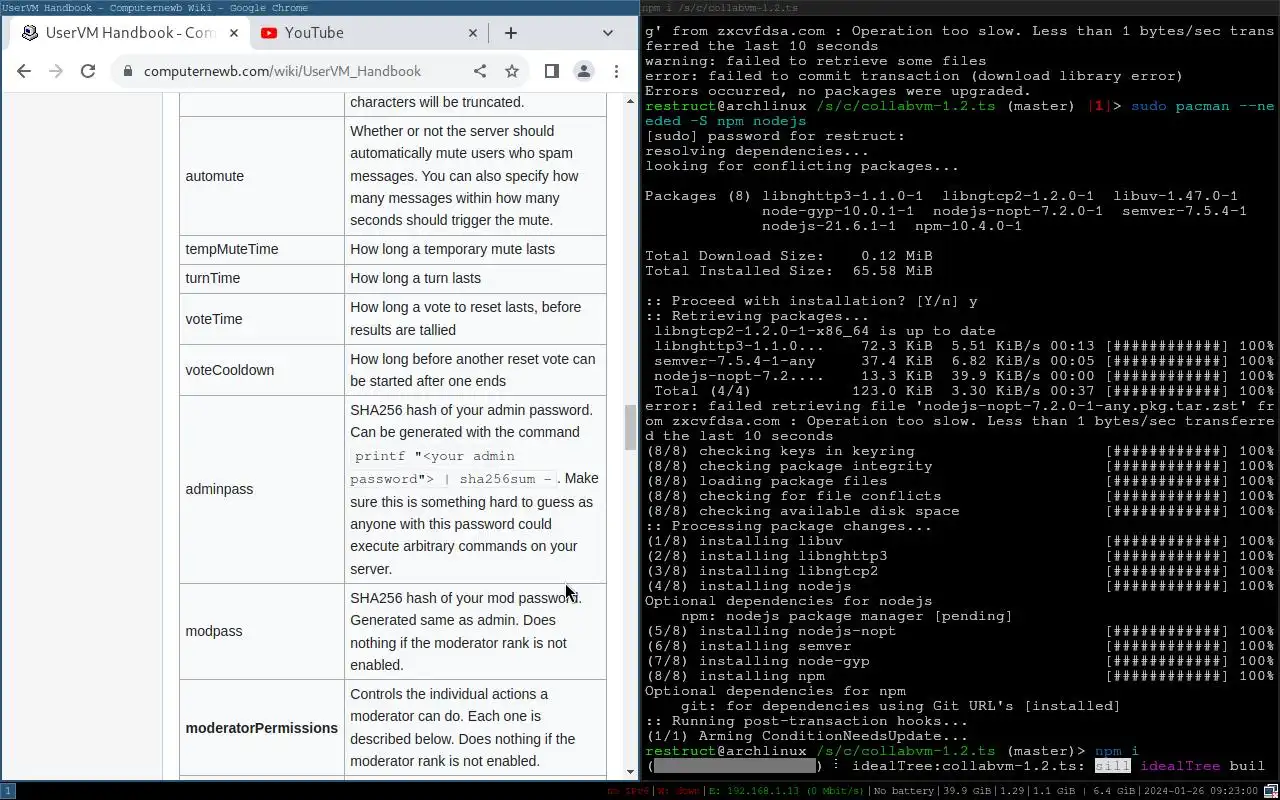
Task: Go back to the previous page in Chrome
Action: pos(24,71)
